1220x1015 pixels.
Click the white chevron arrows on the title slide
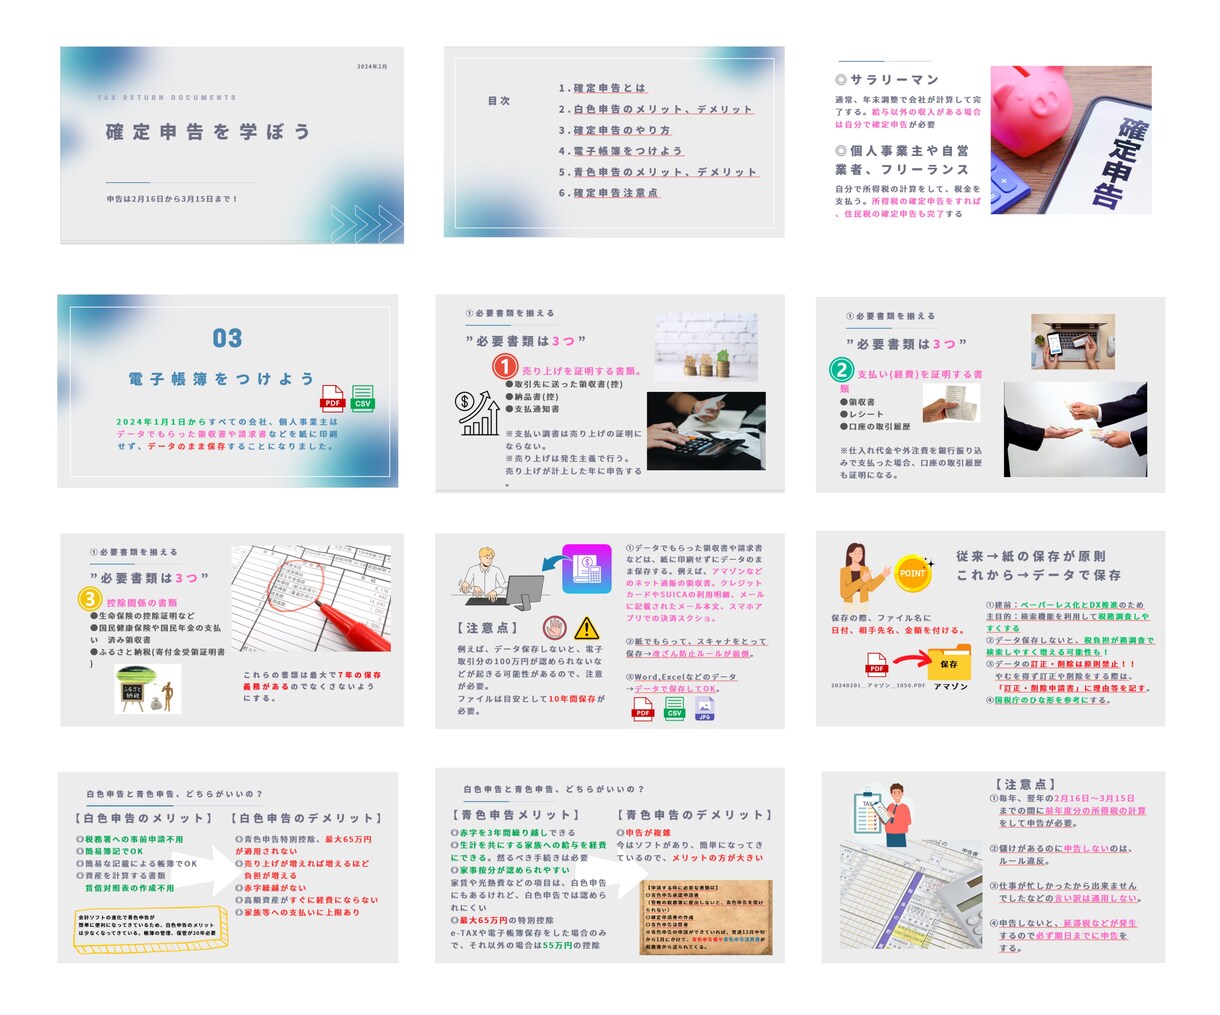(x=366, y=224)
